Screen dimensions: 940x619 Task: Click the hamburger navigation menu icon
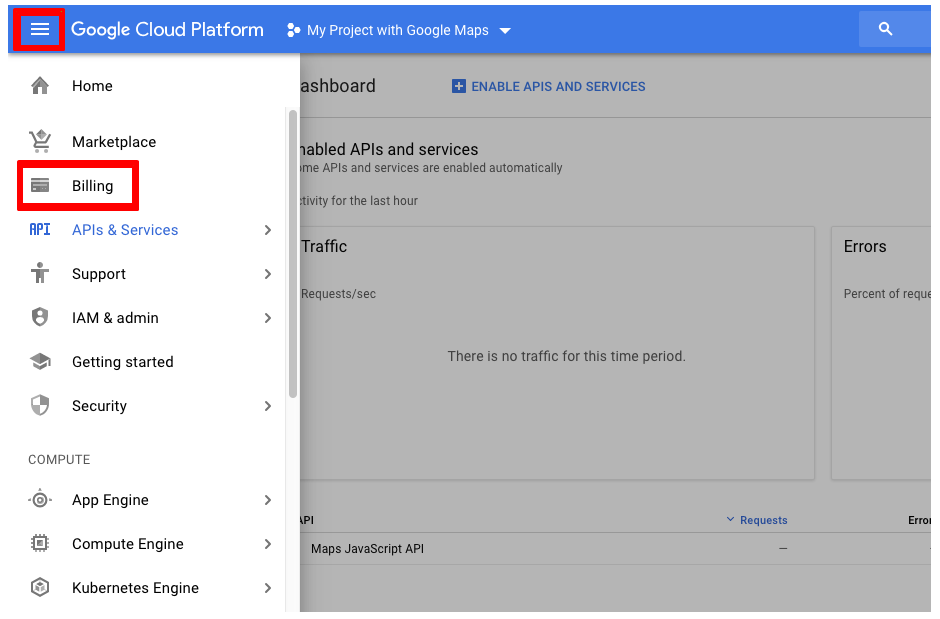coord(40,30)
